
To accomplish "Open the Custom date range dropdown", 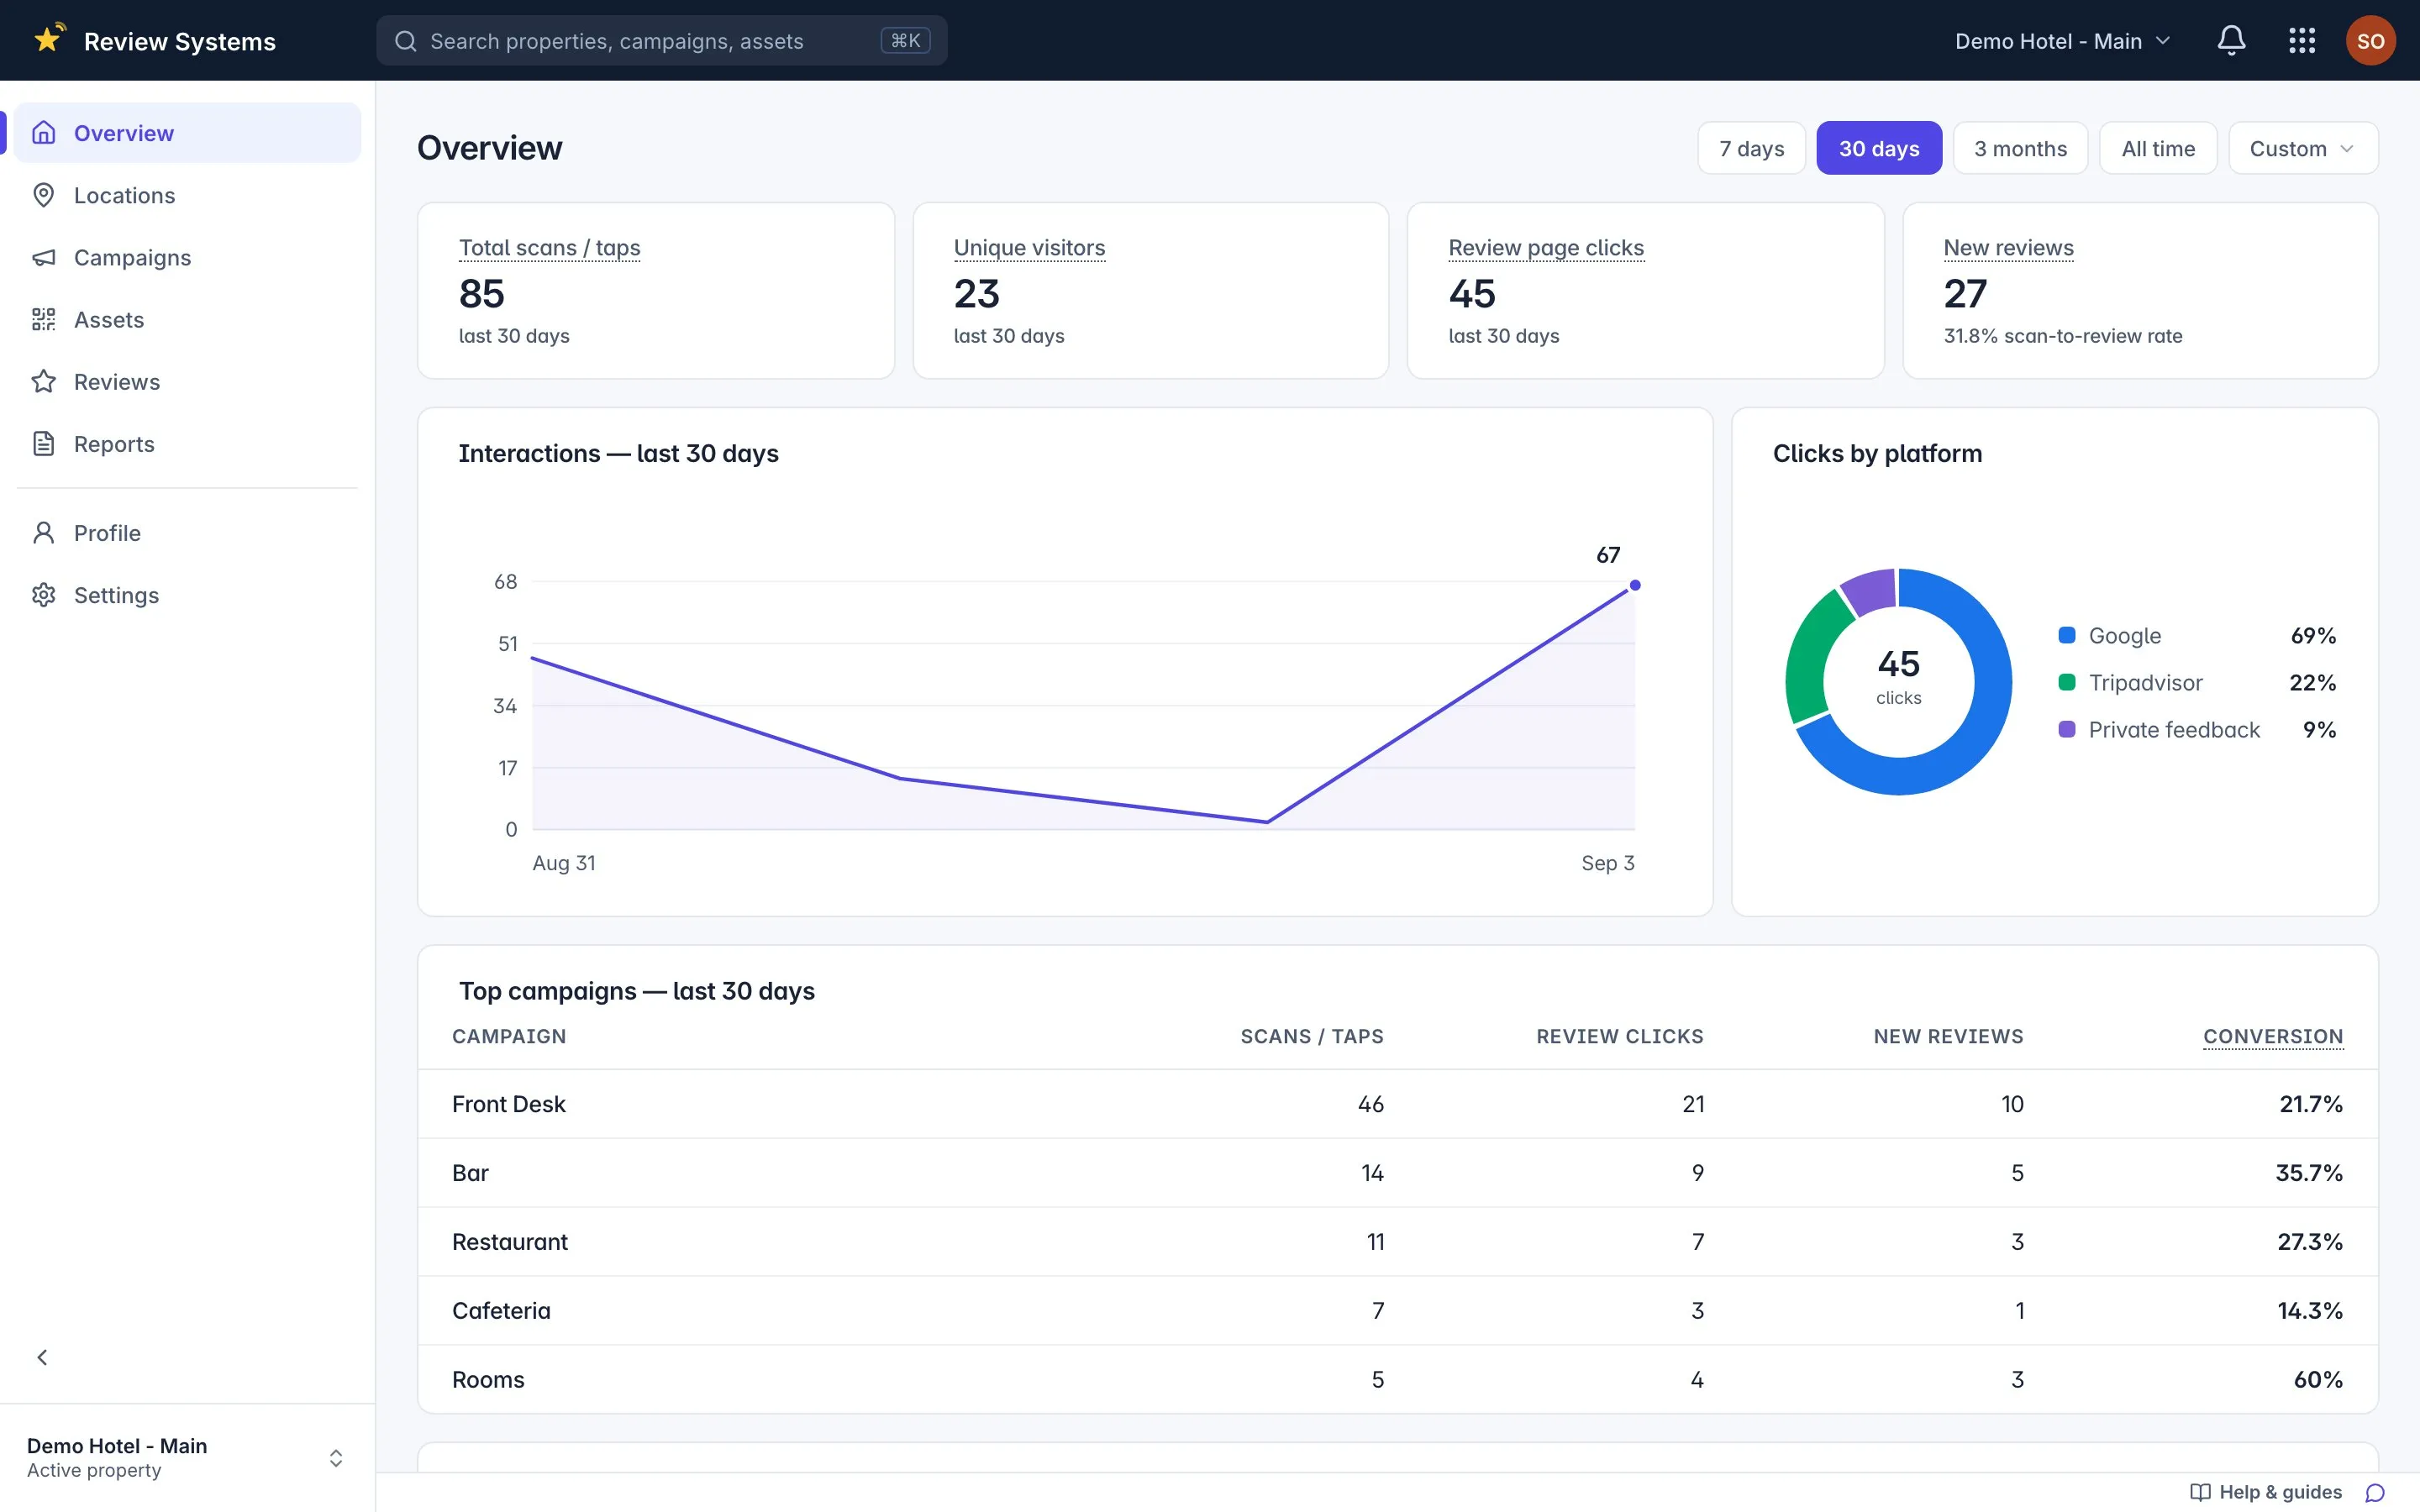I will pyautogui.click(x=2302, y=148).
